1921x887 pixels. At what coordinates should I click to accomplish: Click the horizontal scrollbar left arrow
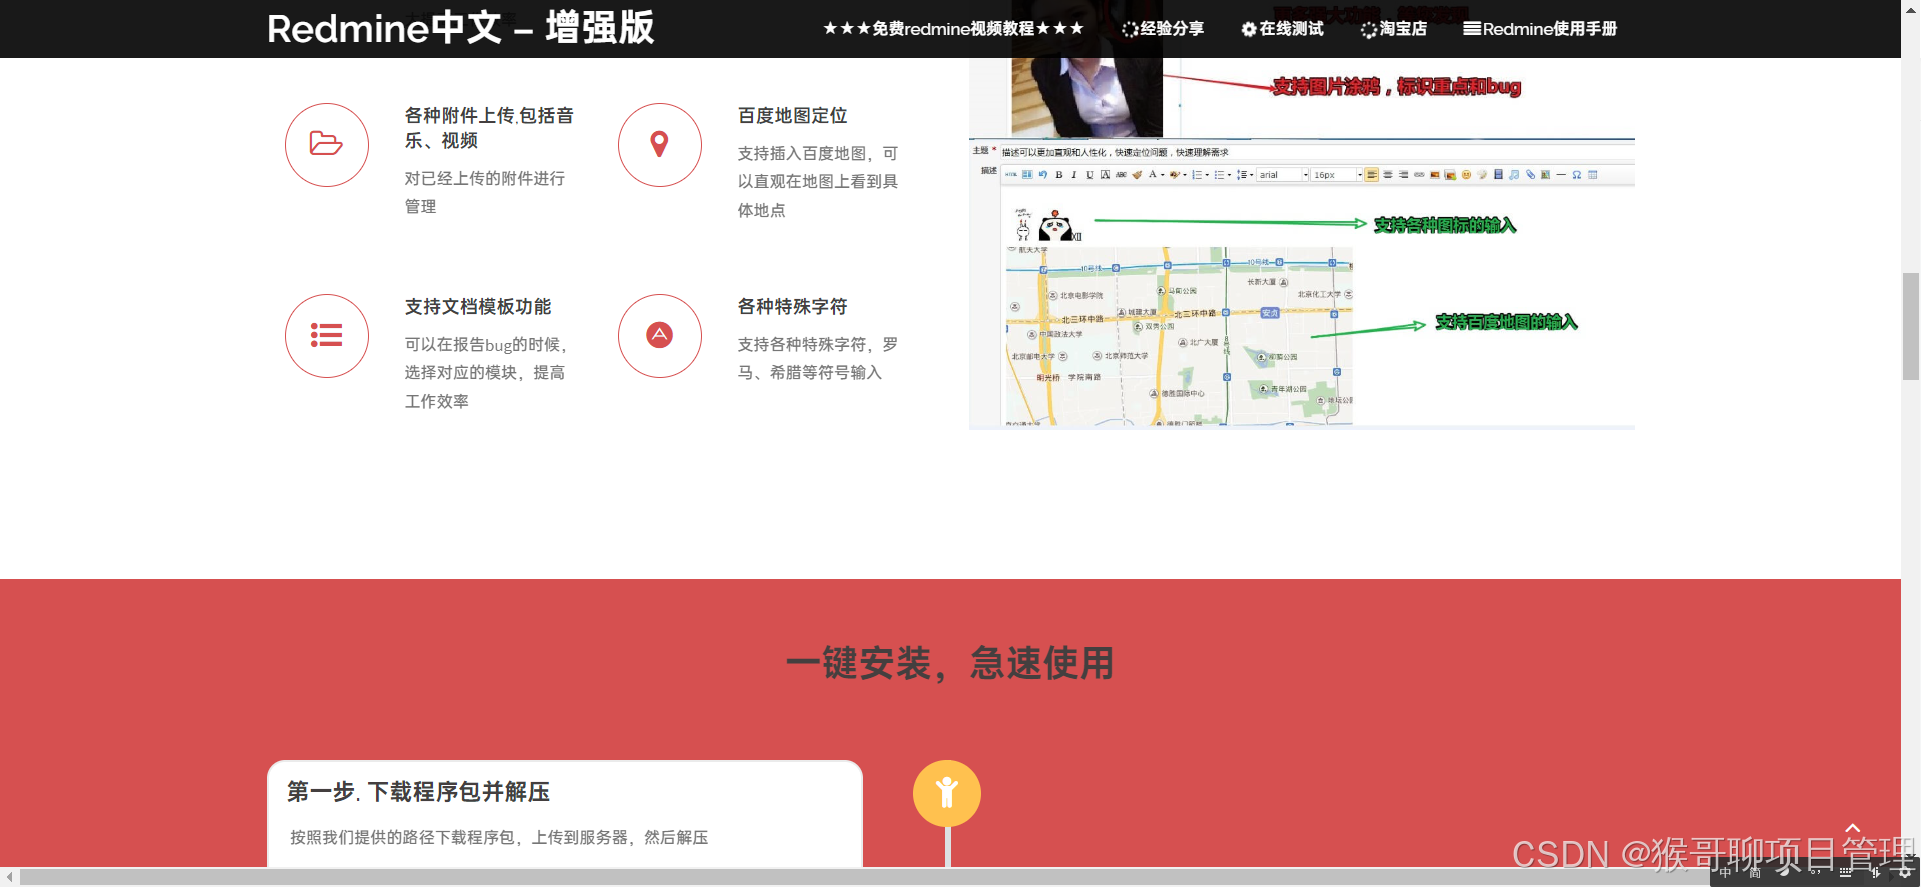pyautogui.click(x=9, y=877)
